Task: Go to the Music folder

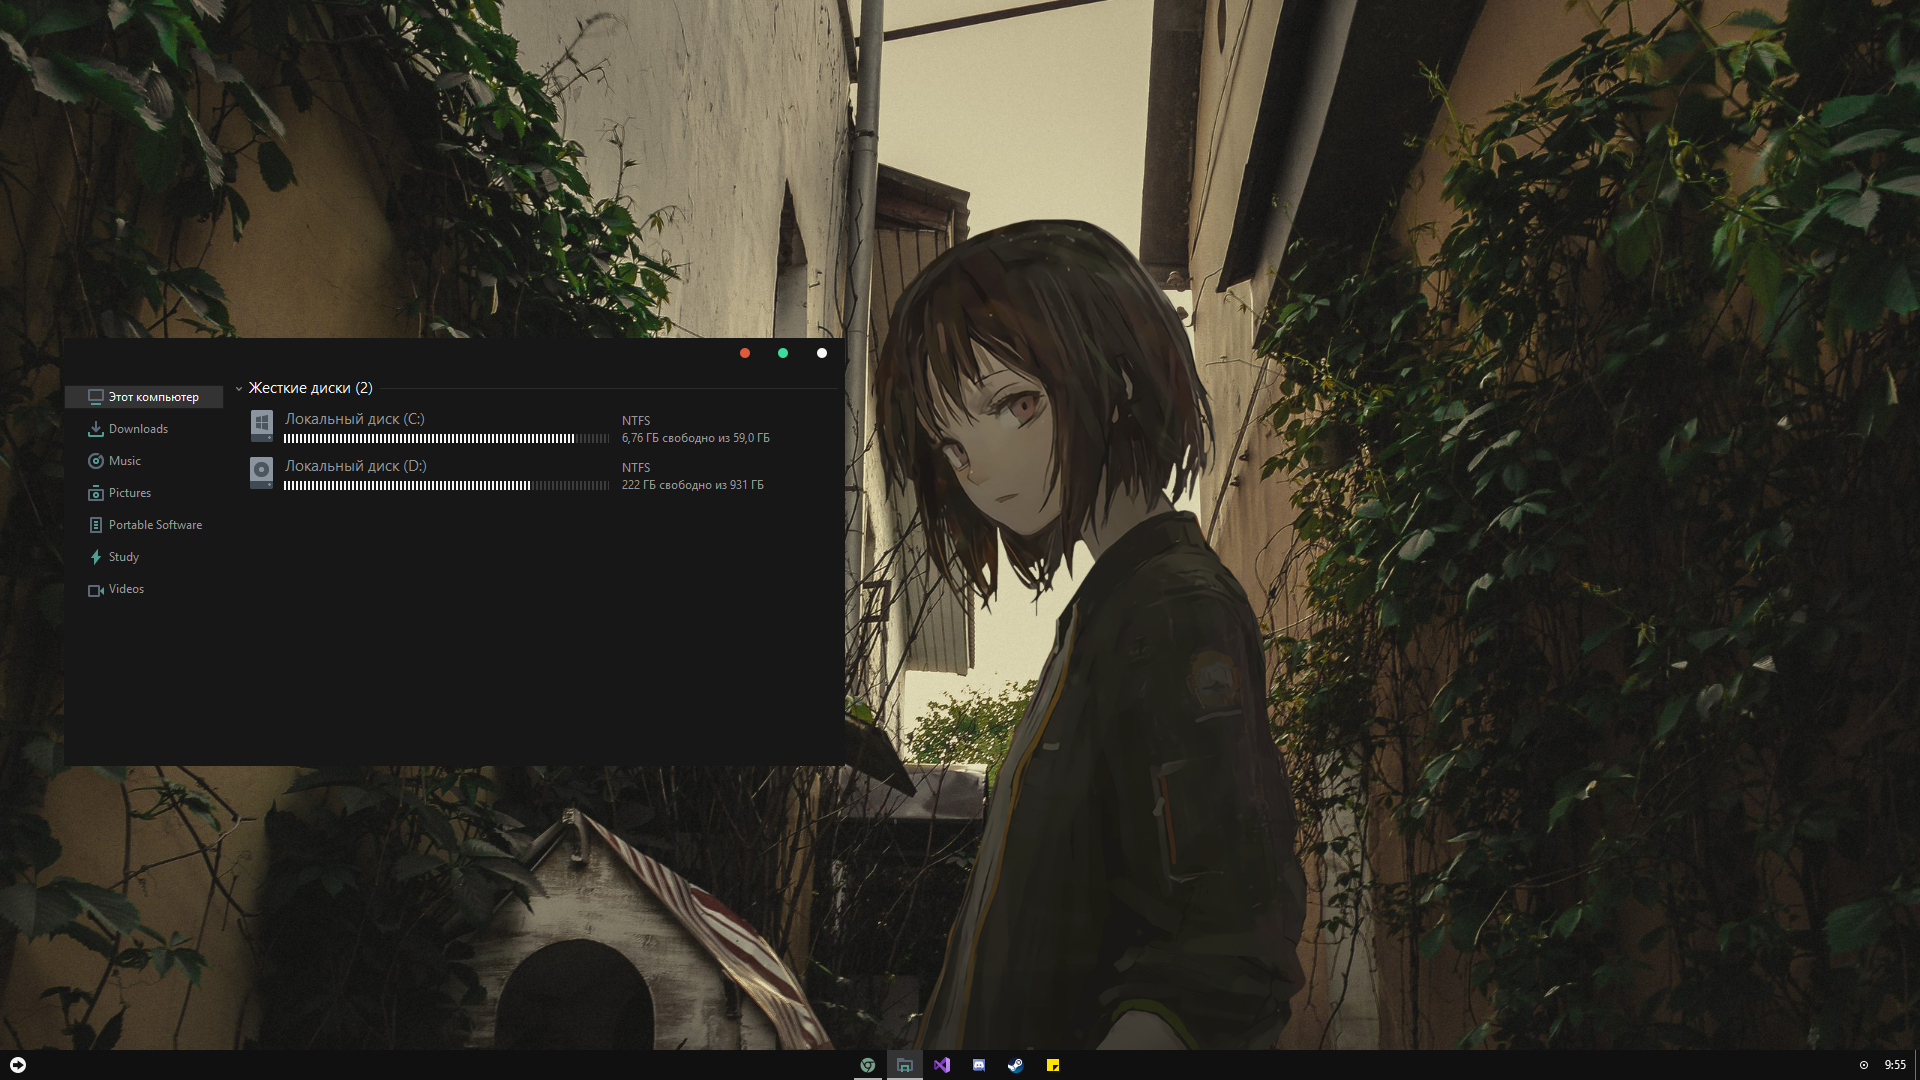Action: click(x=124, y=461)
